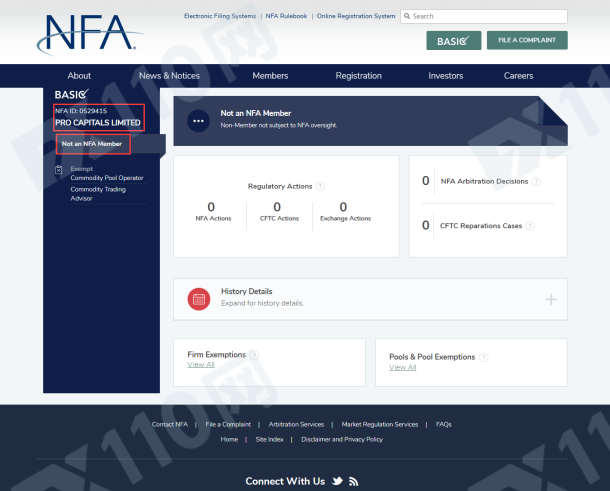Open the Careers menu

pos(518,76)
